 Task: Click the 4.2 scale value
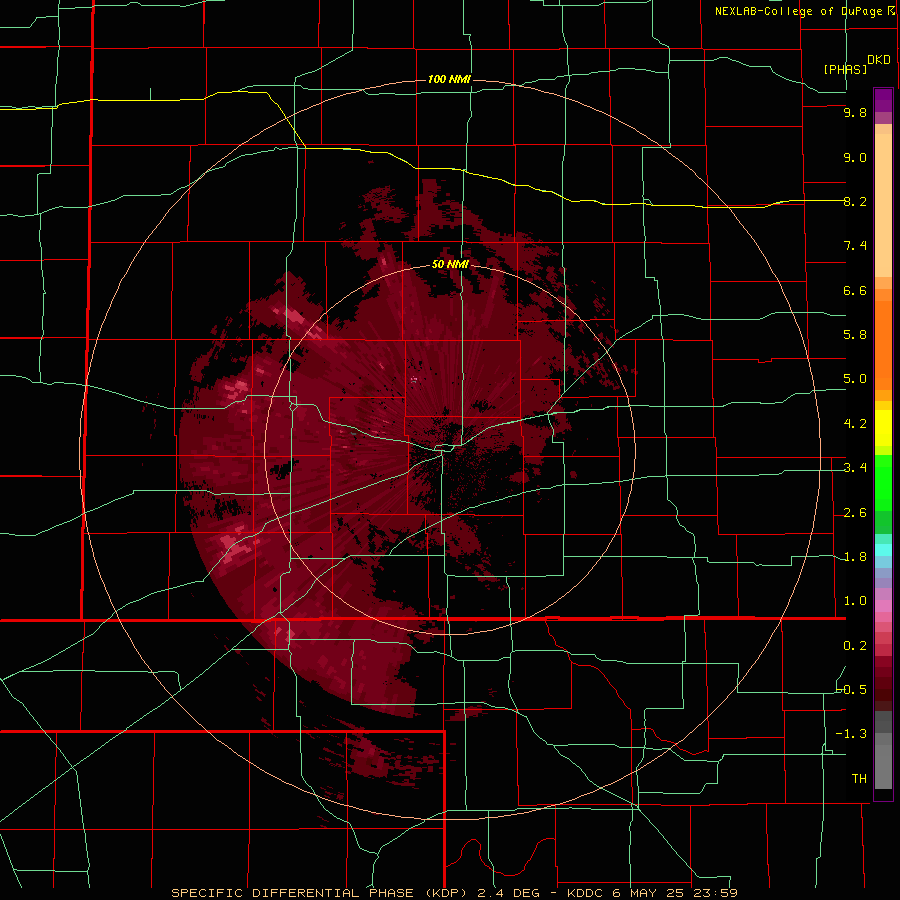(855, 424)
